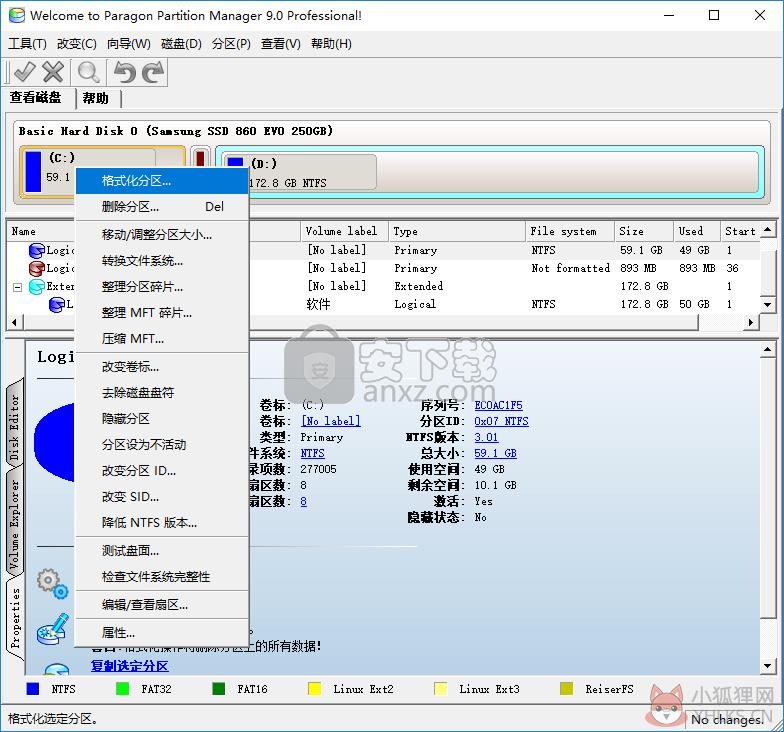Choose 改变卷标... menu entry
The height and width of the screenshot is (732, 784).
point(162,366)
